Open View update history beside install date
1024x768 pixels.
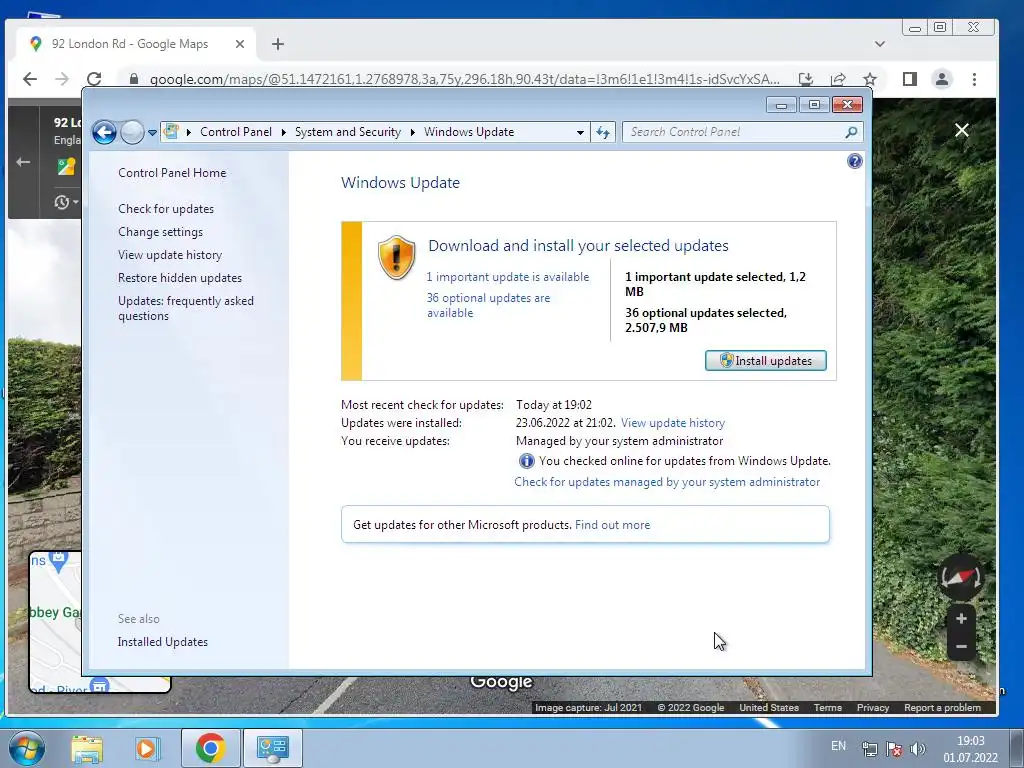673,423
